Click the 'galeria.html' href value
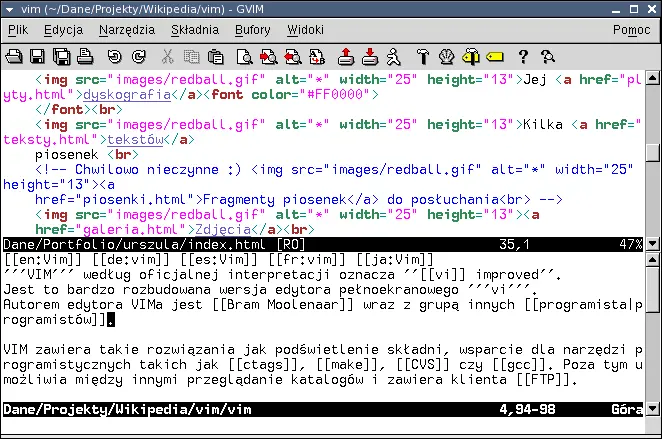 130,229
